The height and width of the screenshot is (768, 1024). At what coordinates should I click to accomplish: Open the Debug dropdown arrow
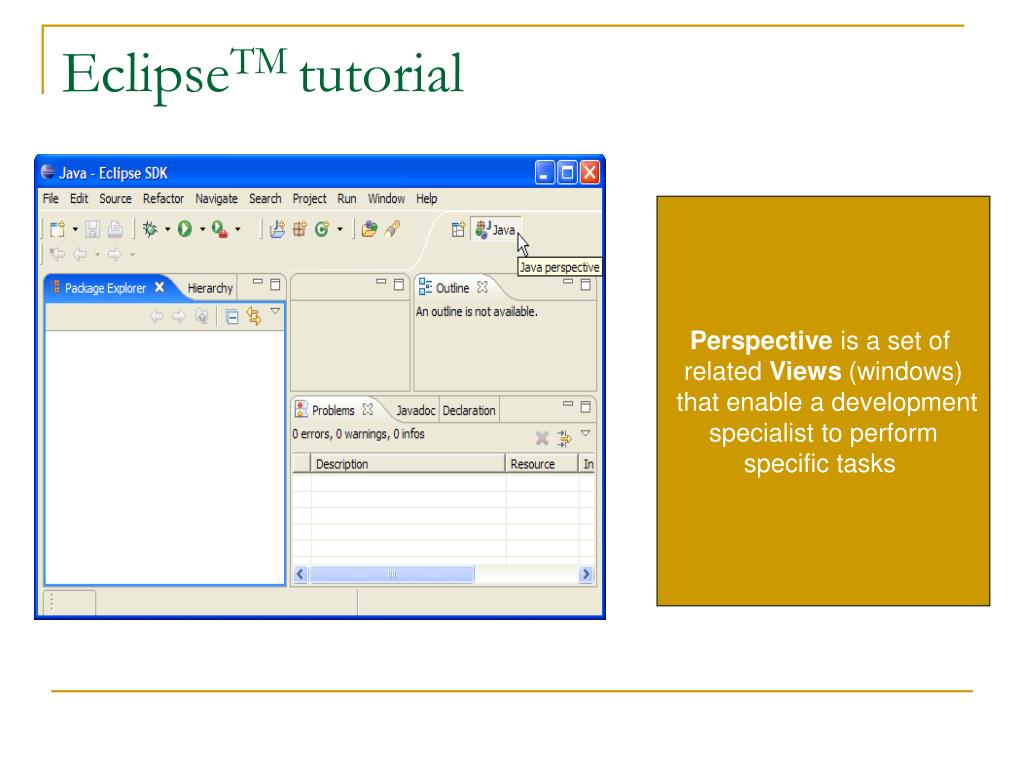tap(167, 229)
